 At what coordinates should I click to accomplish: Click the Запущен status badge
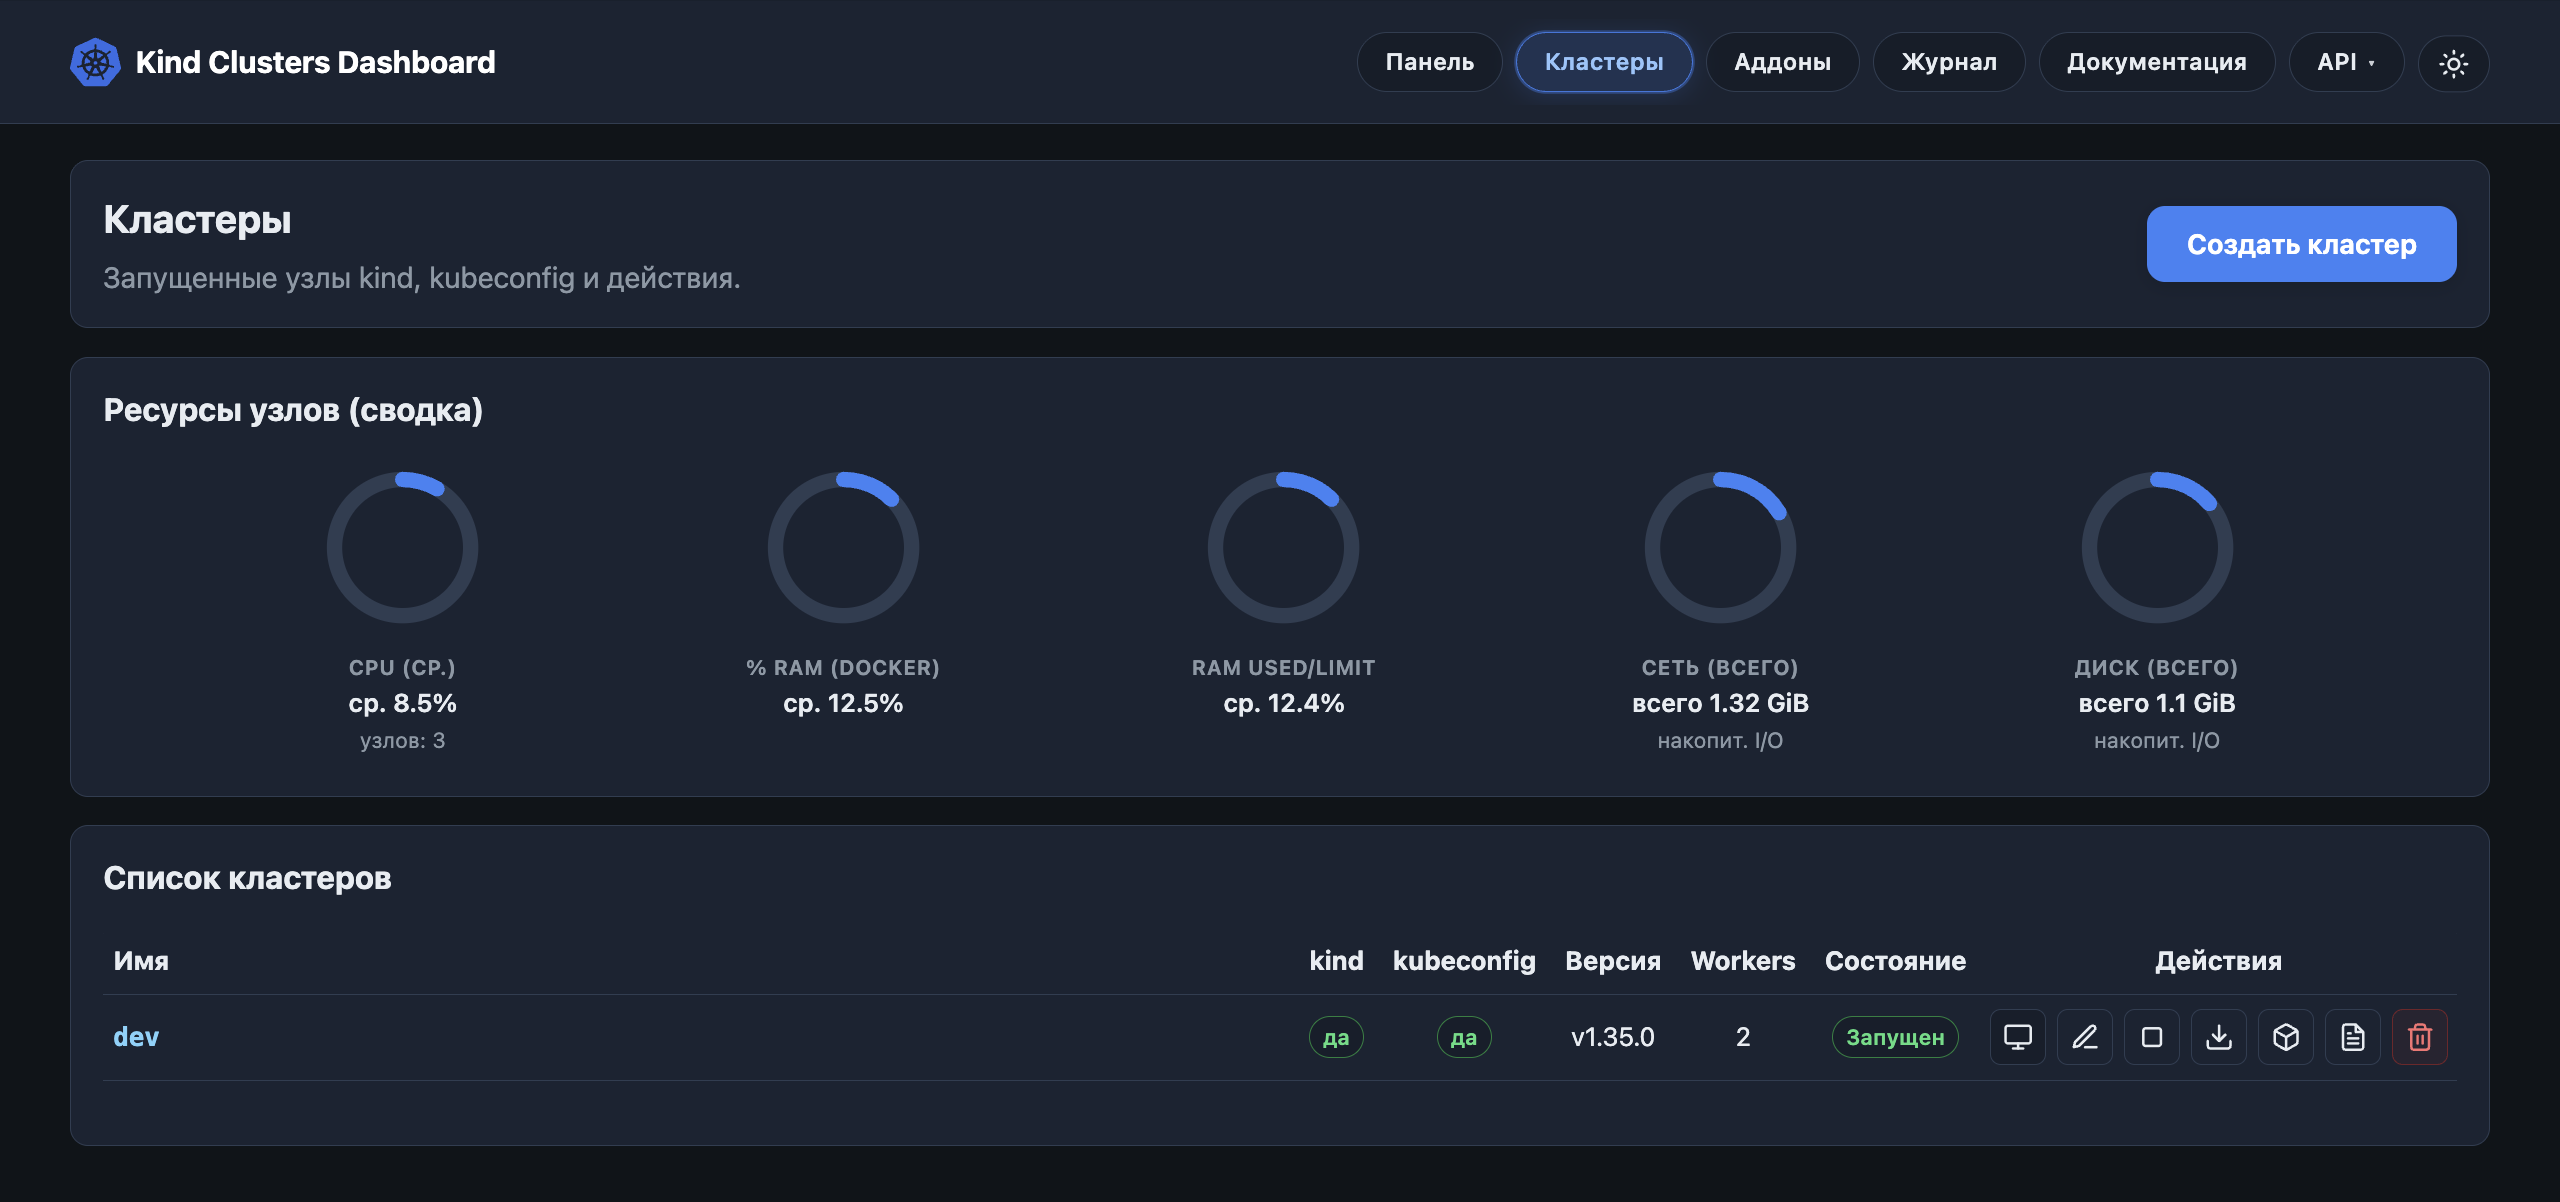coord(1895,1037)
